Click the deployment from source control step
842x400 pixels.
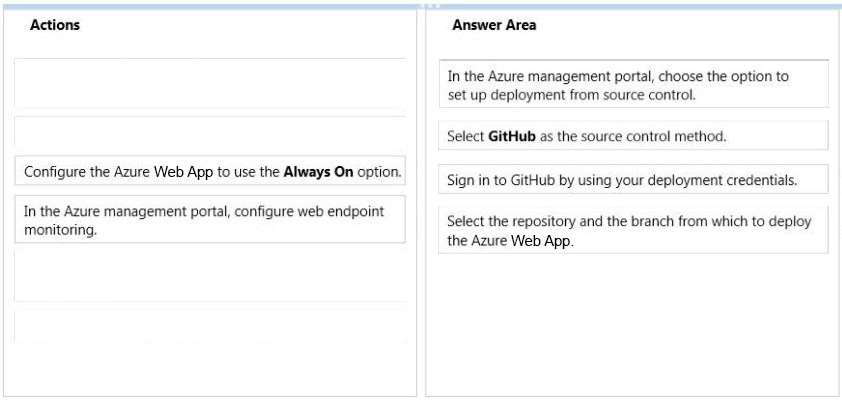click(634, 84)
